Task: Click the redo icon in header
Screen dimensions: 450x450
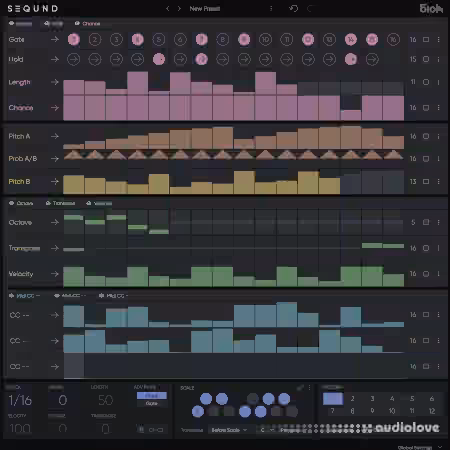Action: click(310, 8)
